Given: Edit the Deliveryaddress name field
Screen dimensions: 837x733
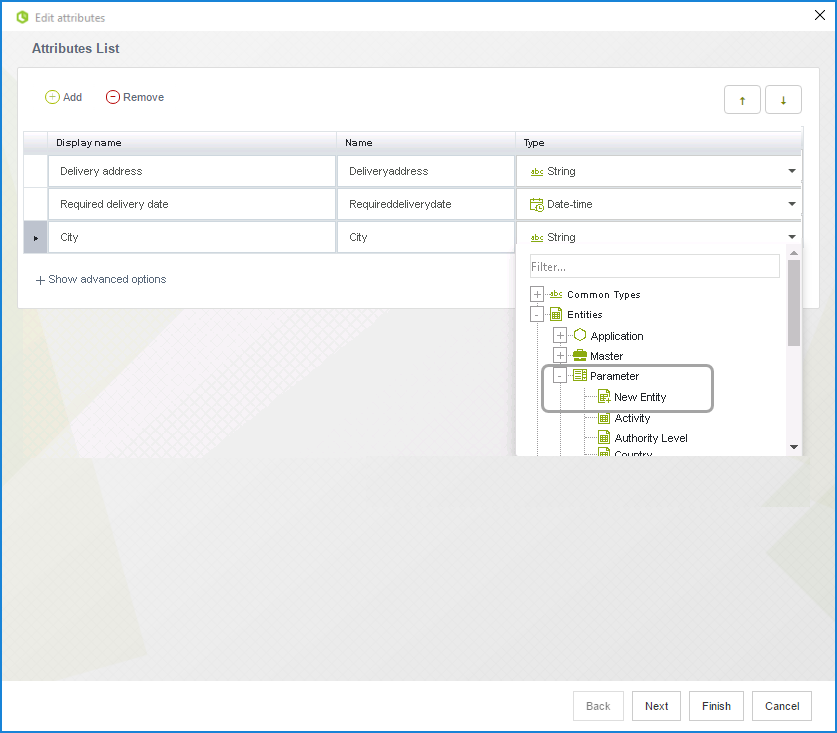Looking at the screenshot, I should pyautogui.click(x=425, y=171).
